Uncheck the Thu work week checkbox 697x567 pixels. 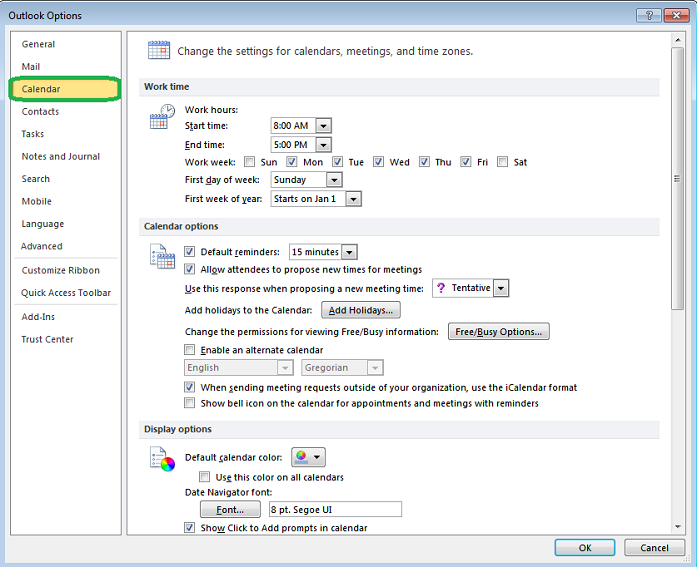(424, 162)
